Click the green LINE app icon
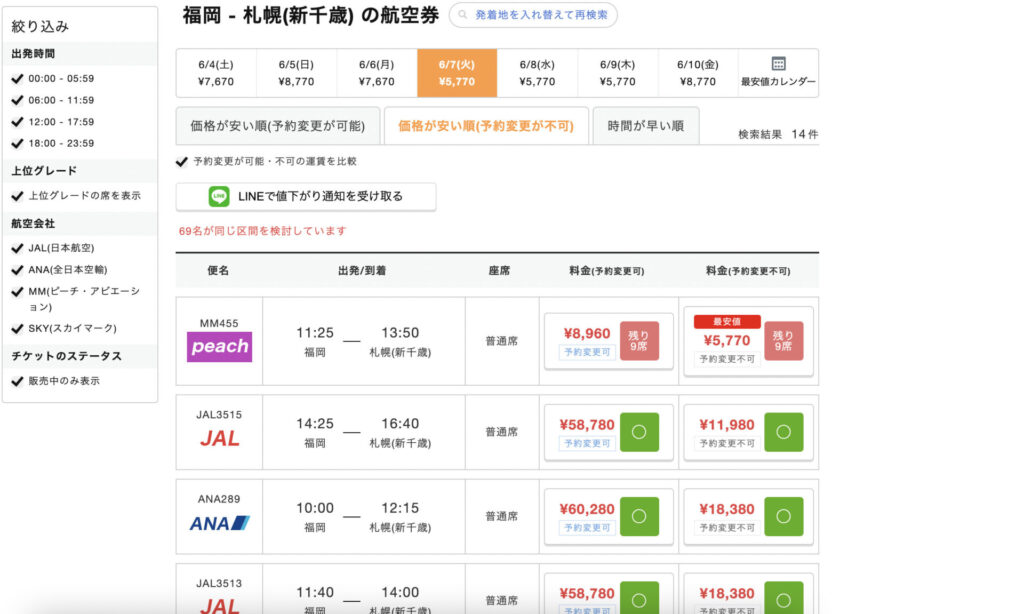1024x614 pixels. pos(219,196)
